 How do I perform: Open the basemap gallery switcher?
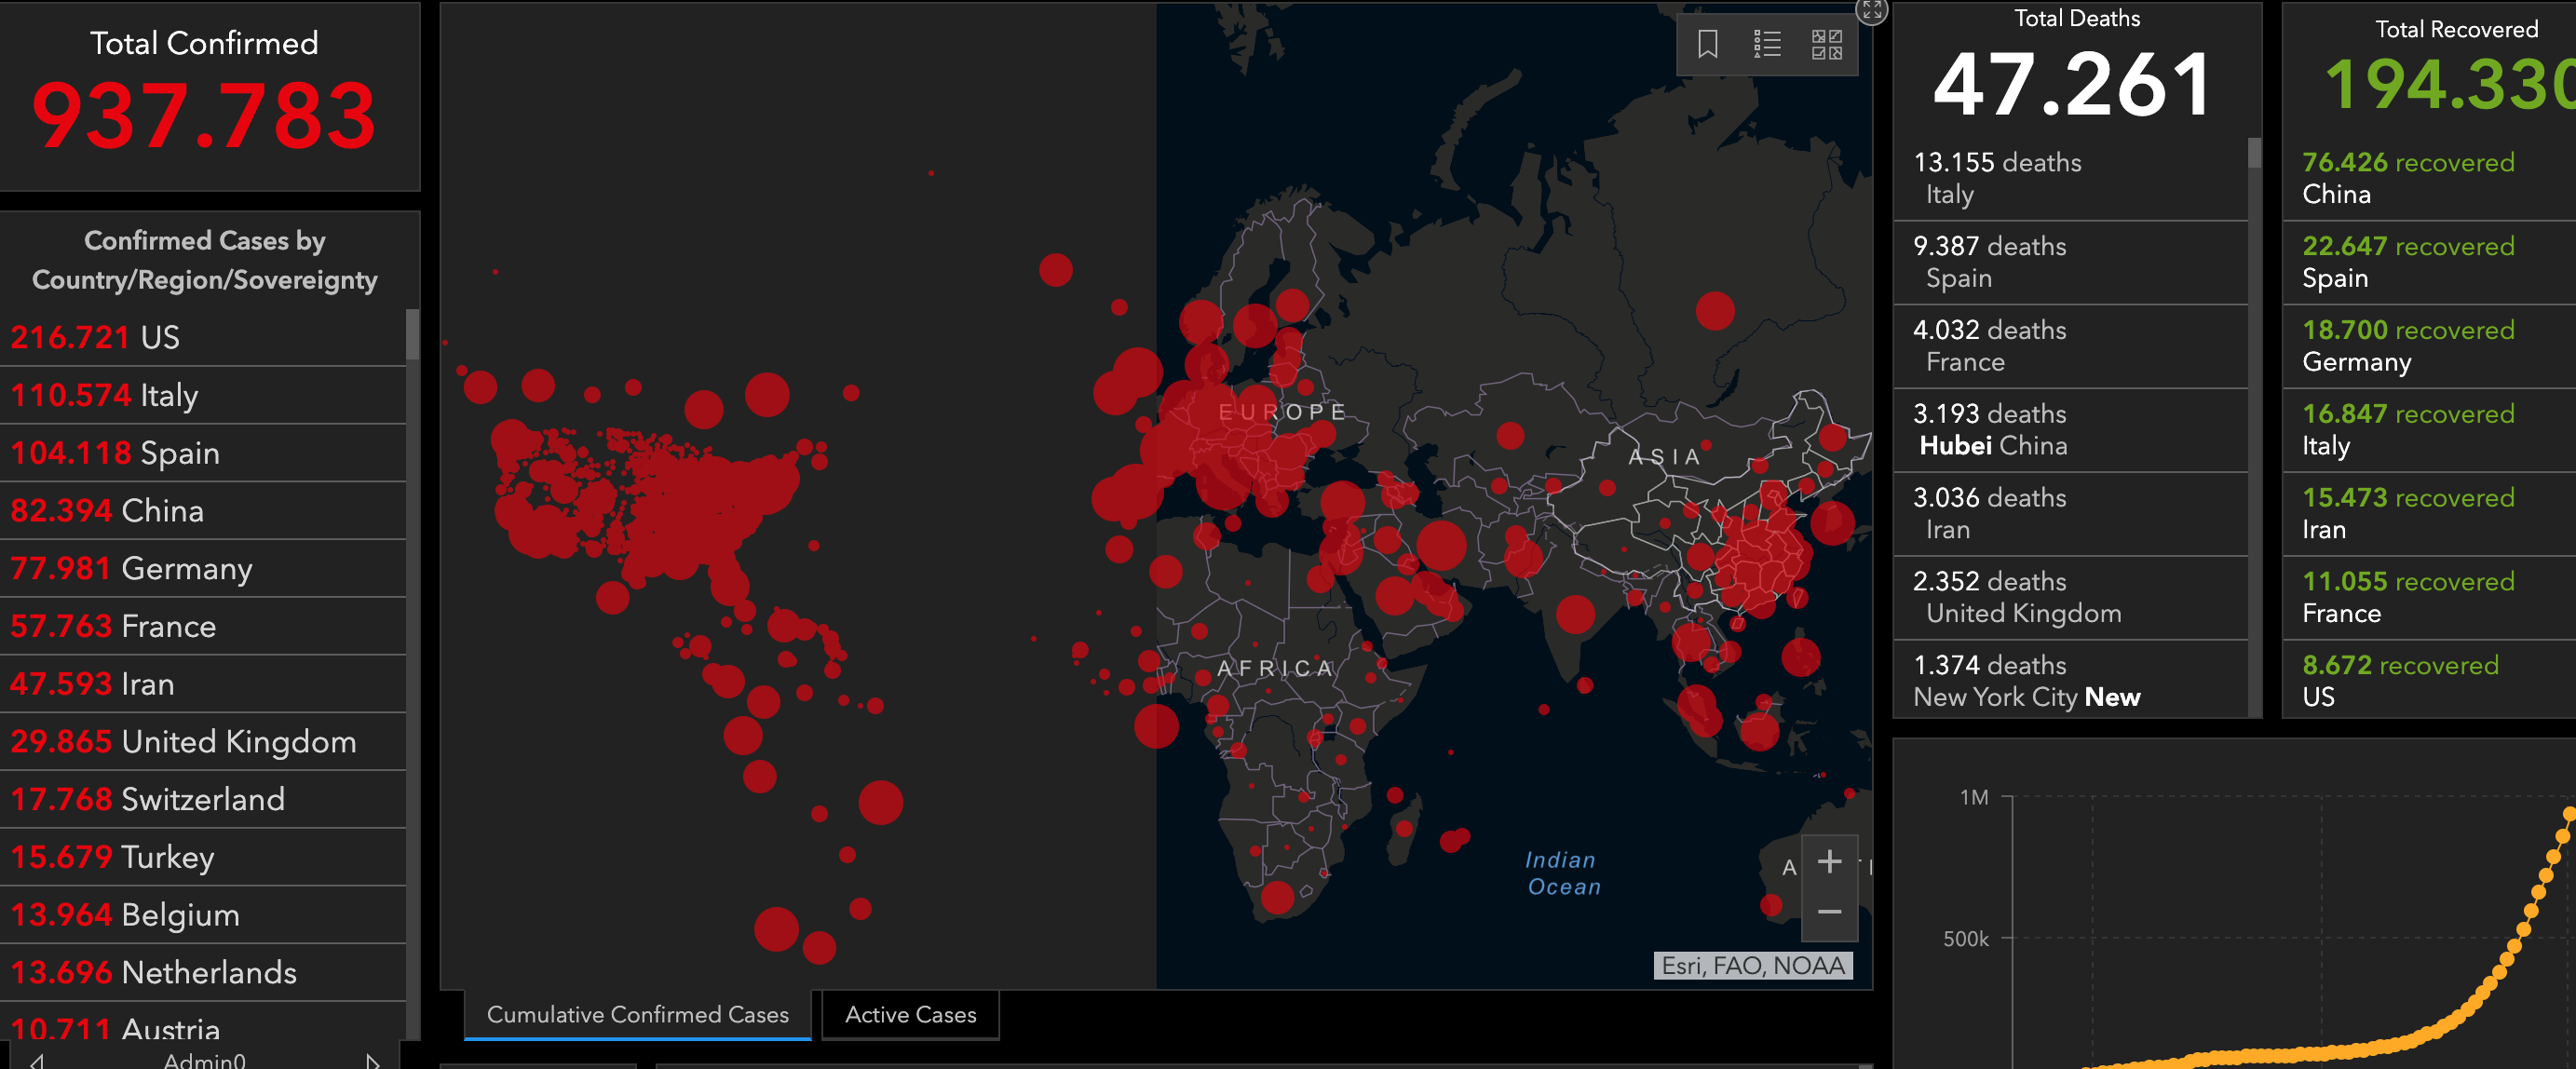tap(1827, 44)
